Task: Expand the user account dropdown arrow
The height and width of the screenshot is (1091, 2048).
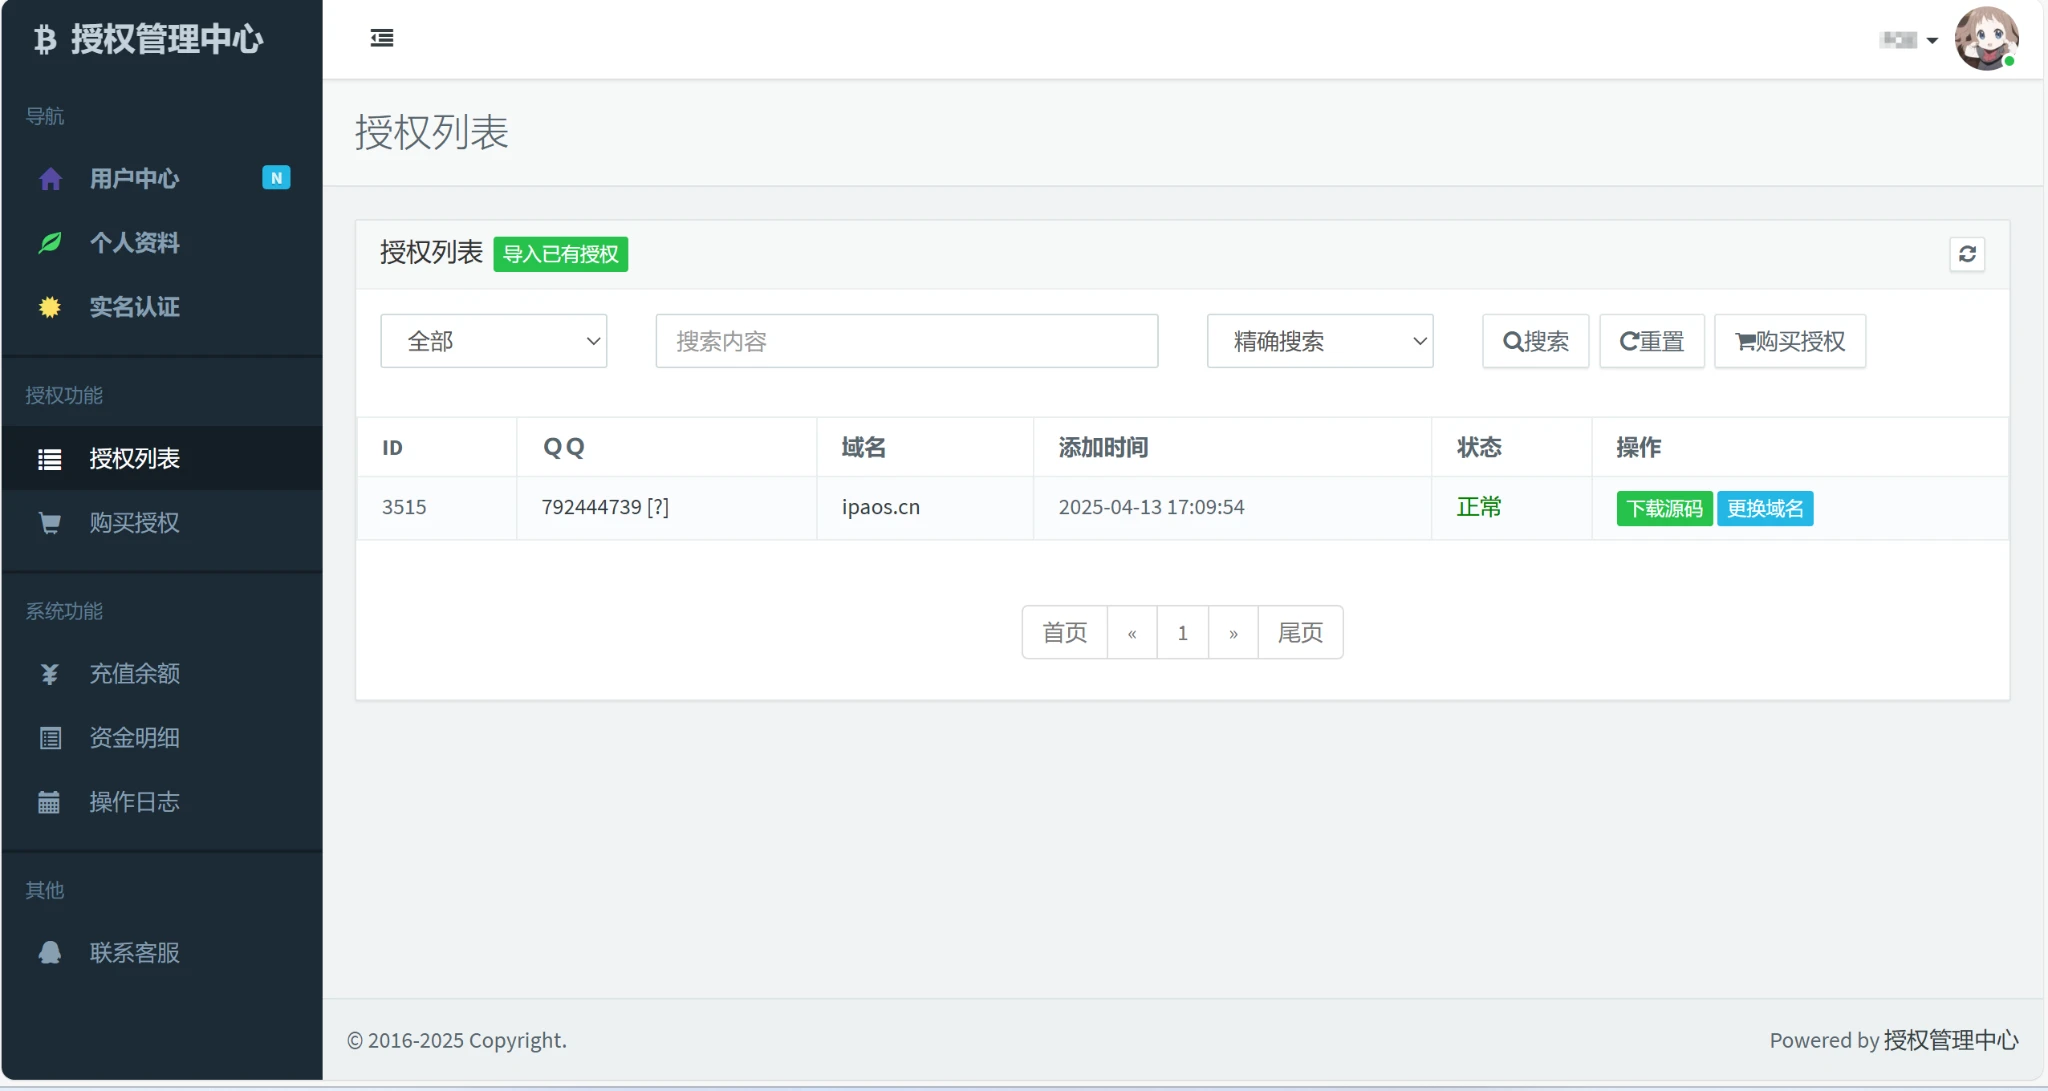Action: [x=1932, y=41]
